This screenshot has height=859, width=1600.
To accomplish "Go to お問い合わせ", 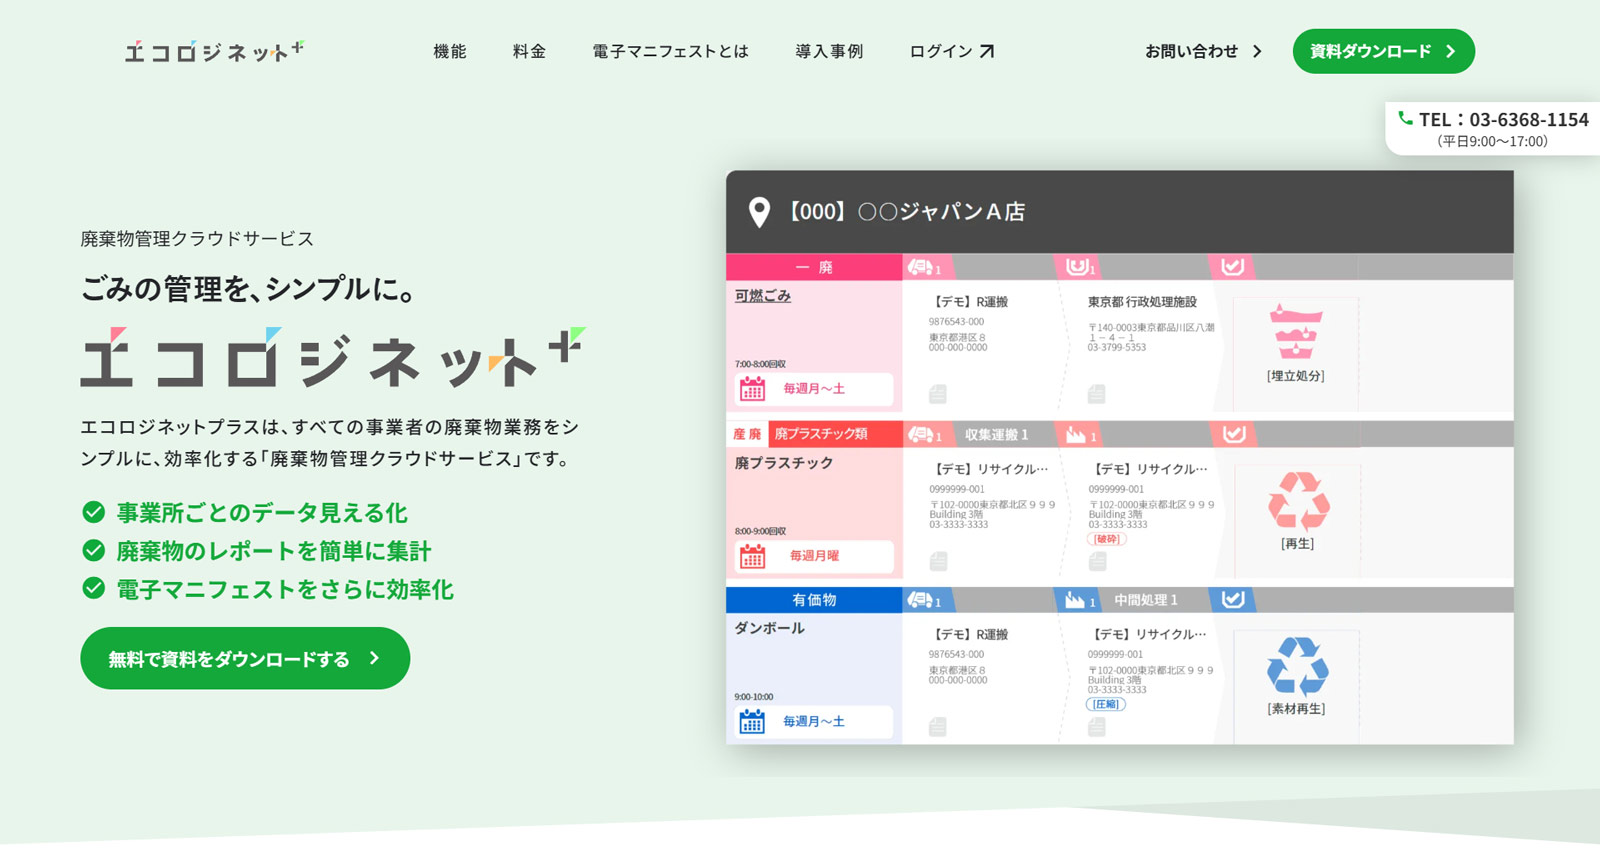I will [x=1203, y=51].
